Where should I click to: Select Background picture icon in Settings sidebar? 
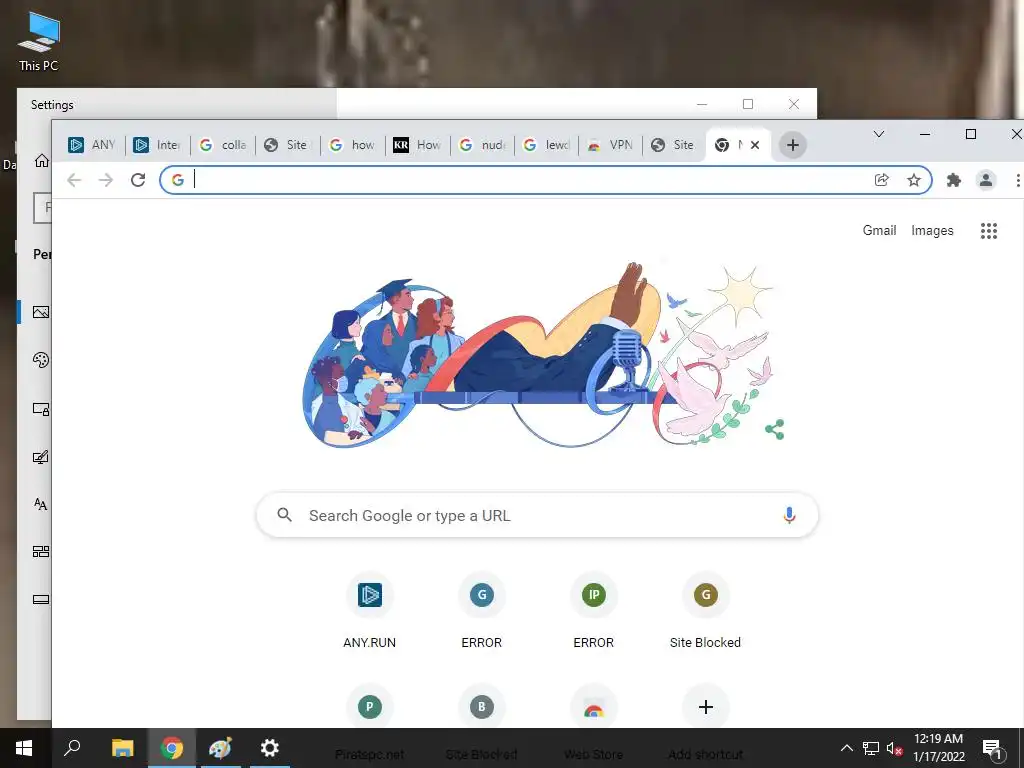tap(40, 312)
